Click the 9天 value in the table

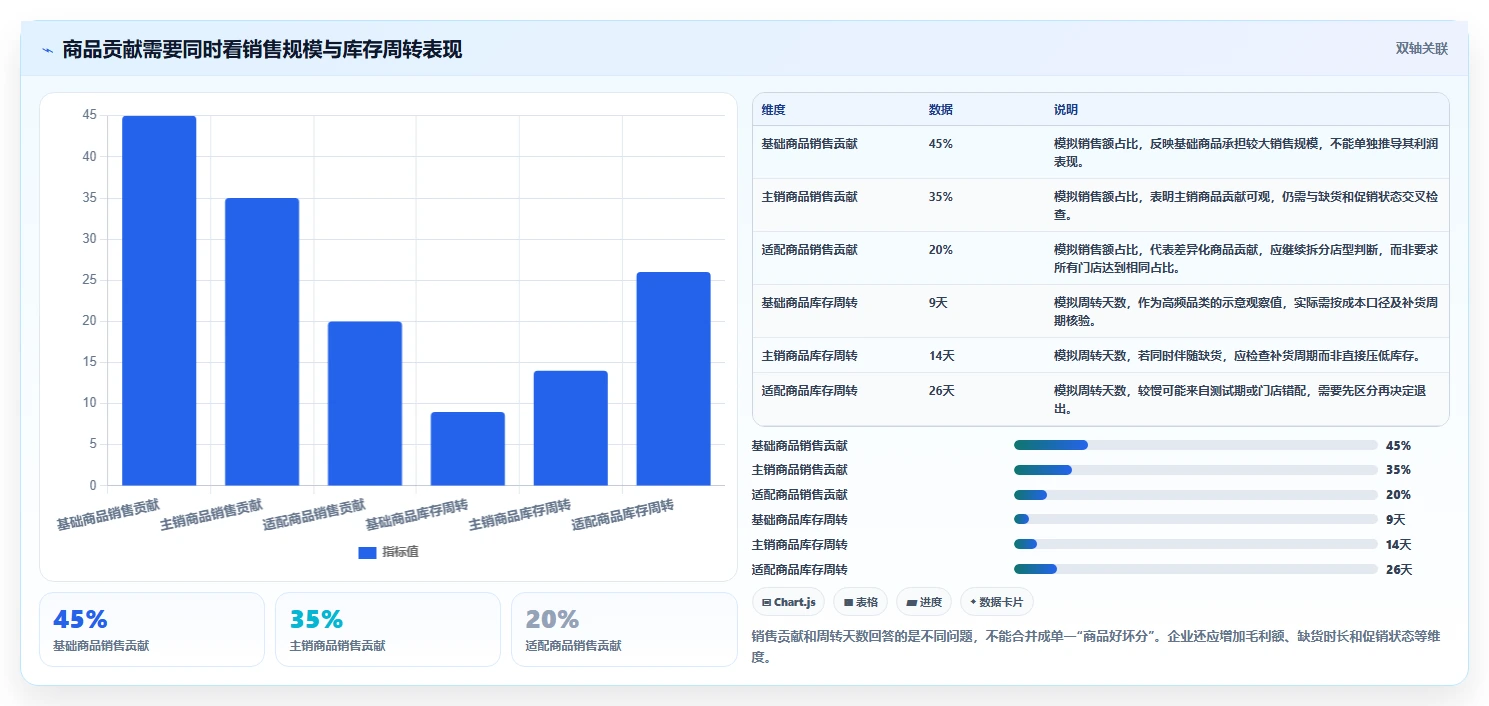(938, 303)
